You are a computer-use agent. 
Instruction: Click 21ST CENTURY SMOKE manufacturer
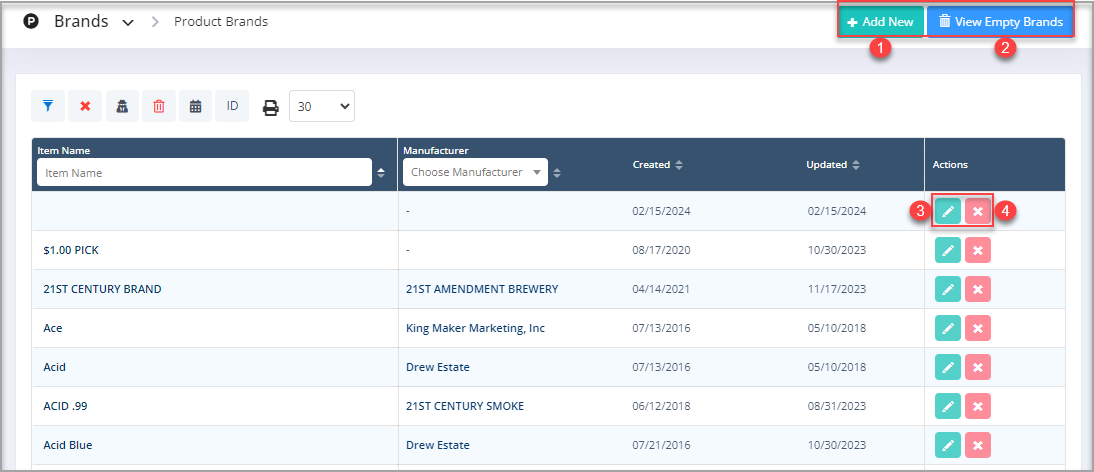[x=465, y=406]
